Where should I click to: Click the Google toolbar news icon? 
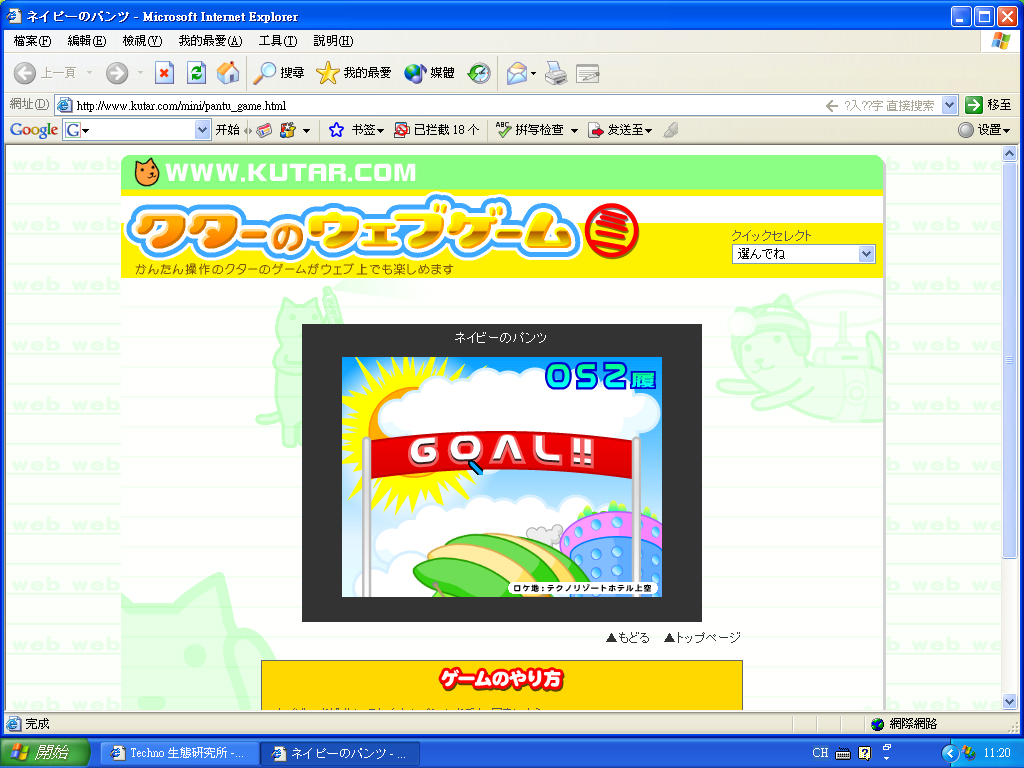point(264,130)
